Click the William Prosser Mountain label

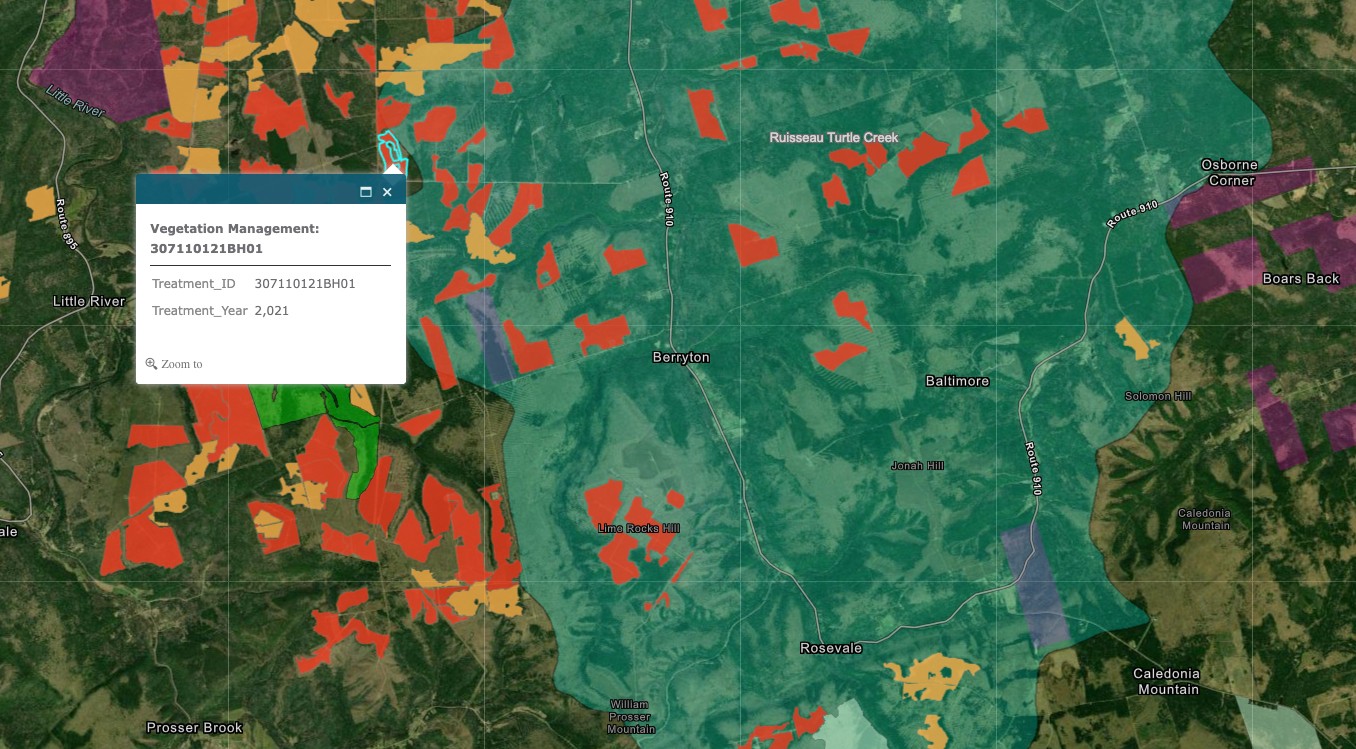click(631, 717)
